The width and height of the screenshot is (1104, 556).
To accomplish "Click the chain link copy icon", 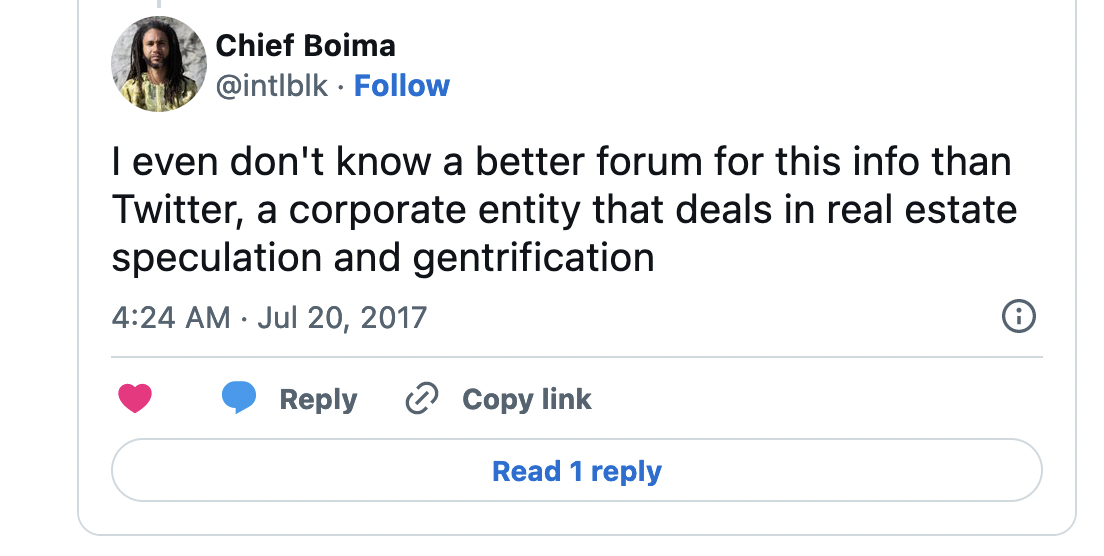I will coord(422,399).
